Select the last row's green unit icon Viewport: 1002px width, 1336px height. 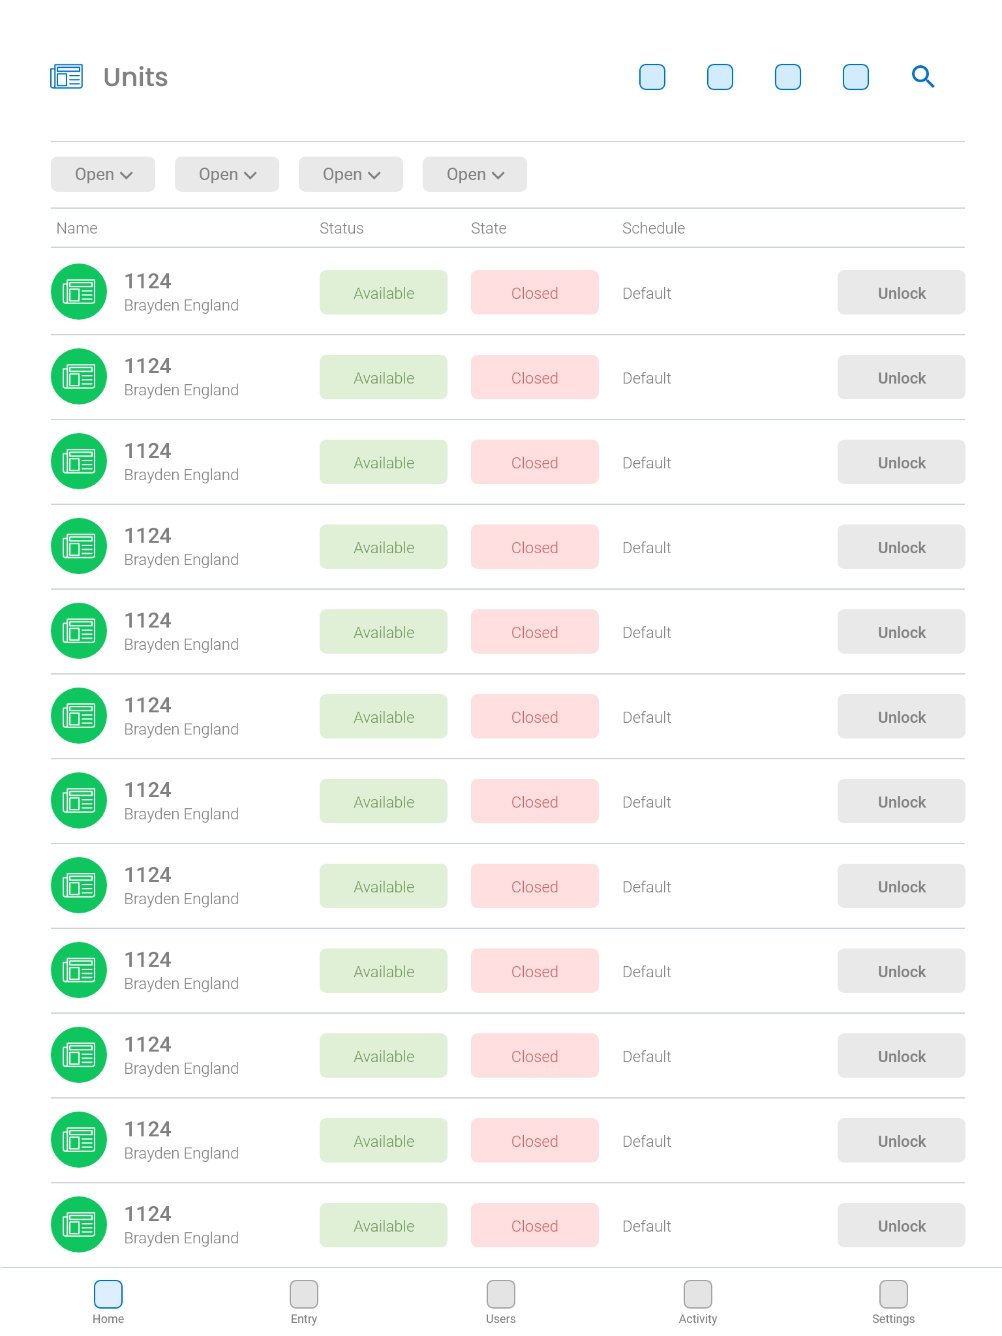pyautogui.click(x=79, y=1225)
